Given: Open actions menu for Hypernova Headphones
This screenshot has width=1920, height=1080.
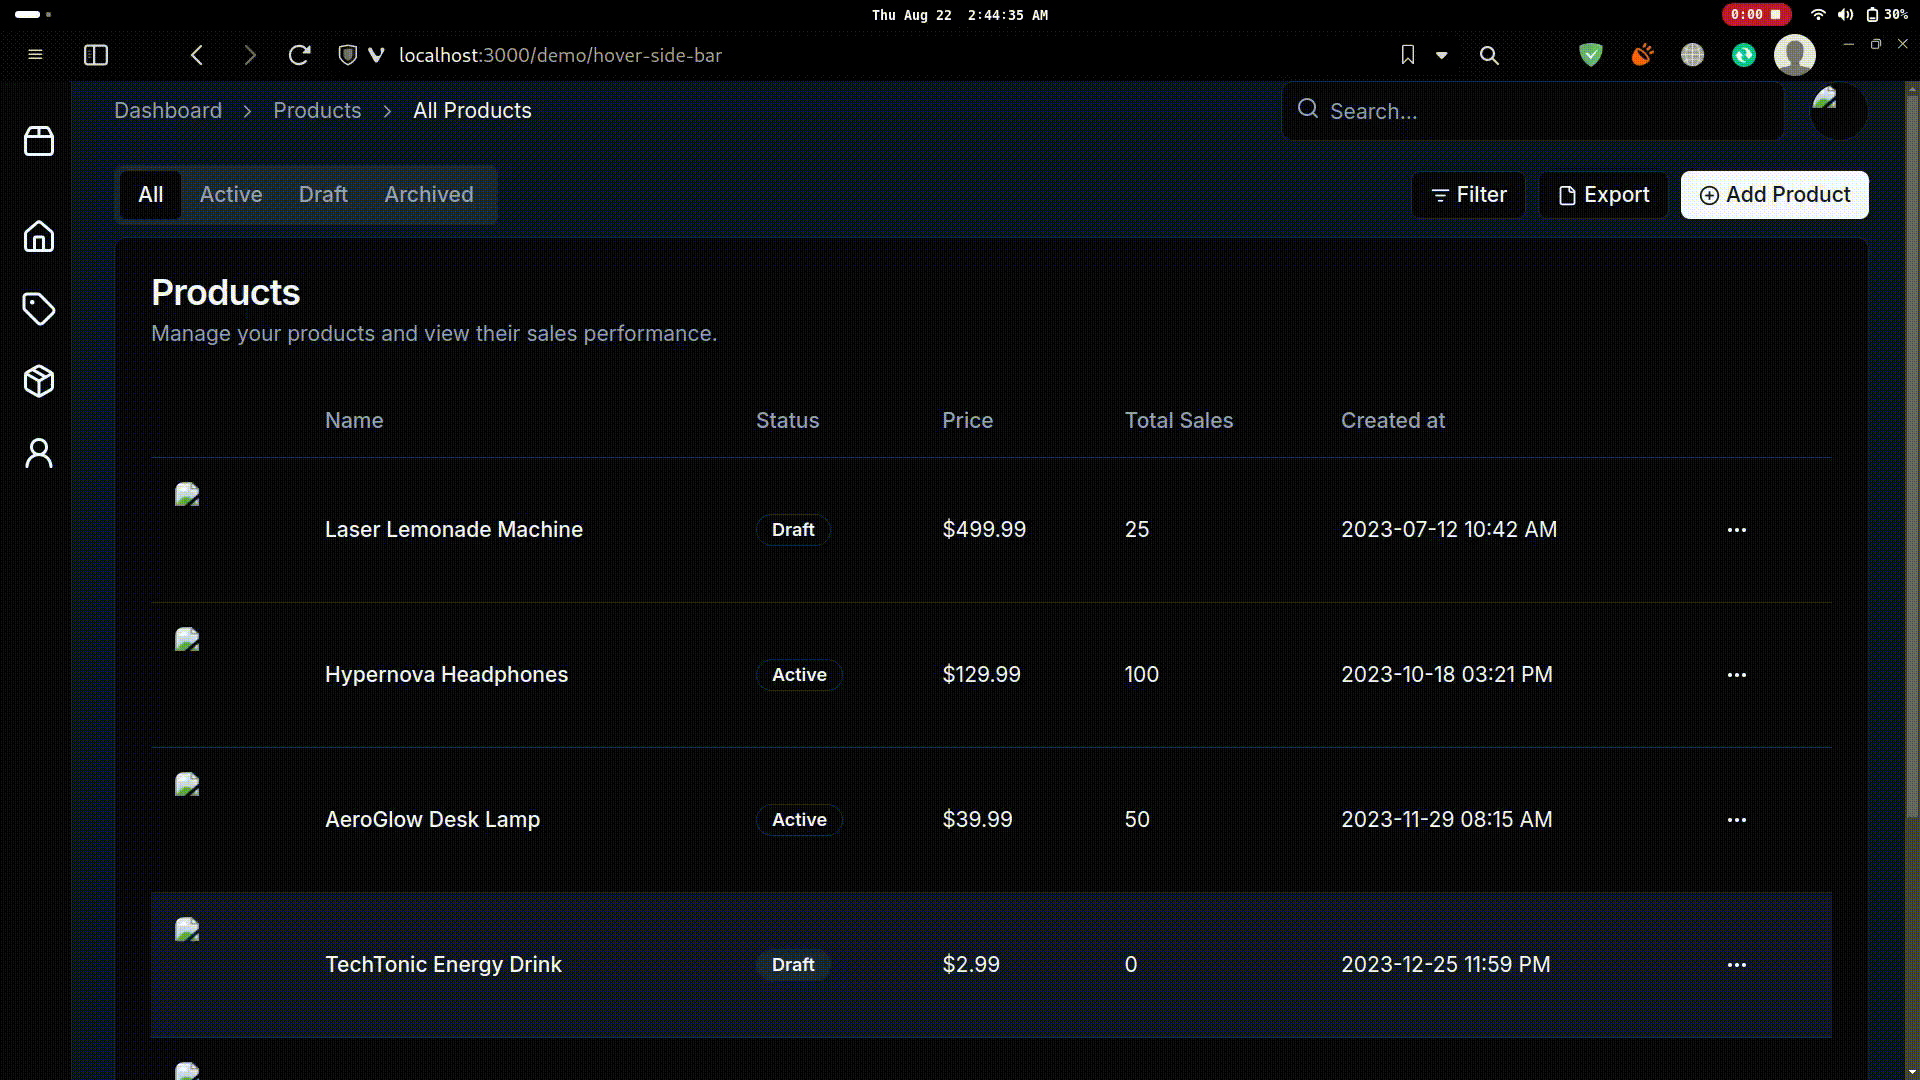Looking at the screenshot, I should [x=1737, y=675].
